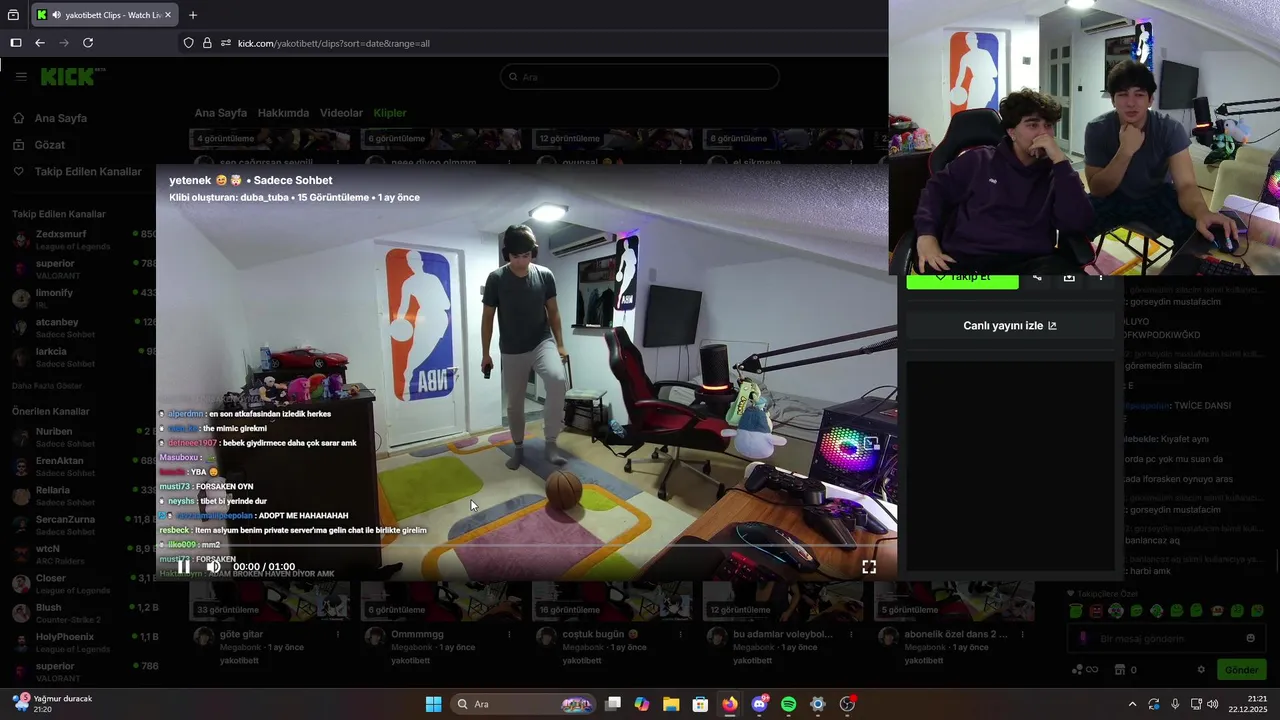Click the address bar shield icon
Image resolution: width=1280 pixels, height=720 pixels.
tap(188, 43)
